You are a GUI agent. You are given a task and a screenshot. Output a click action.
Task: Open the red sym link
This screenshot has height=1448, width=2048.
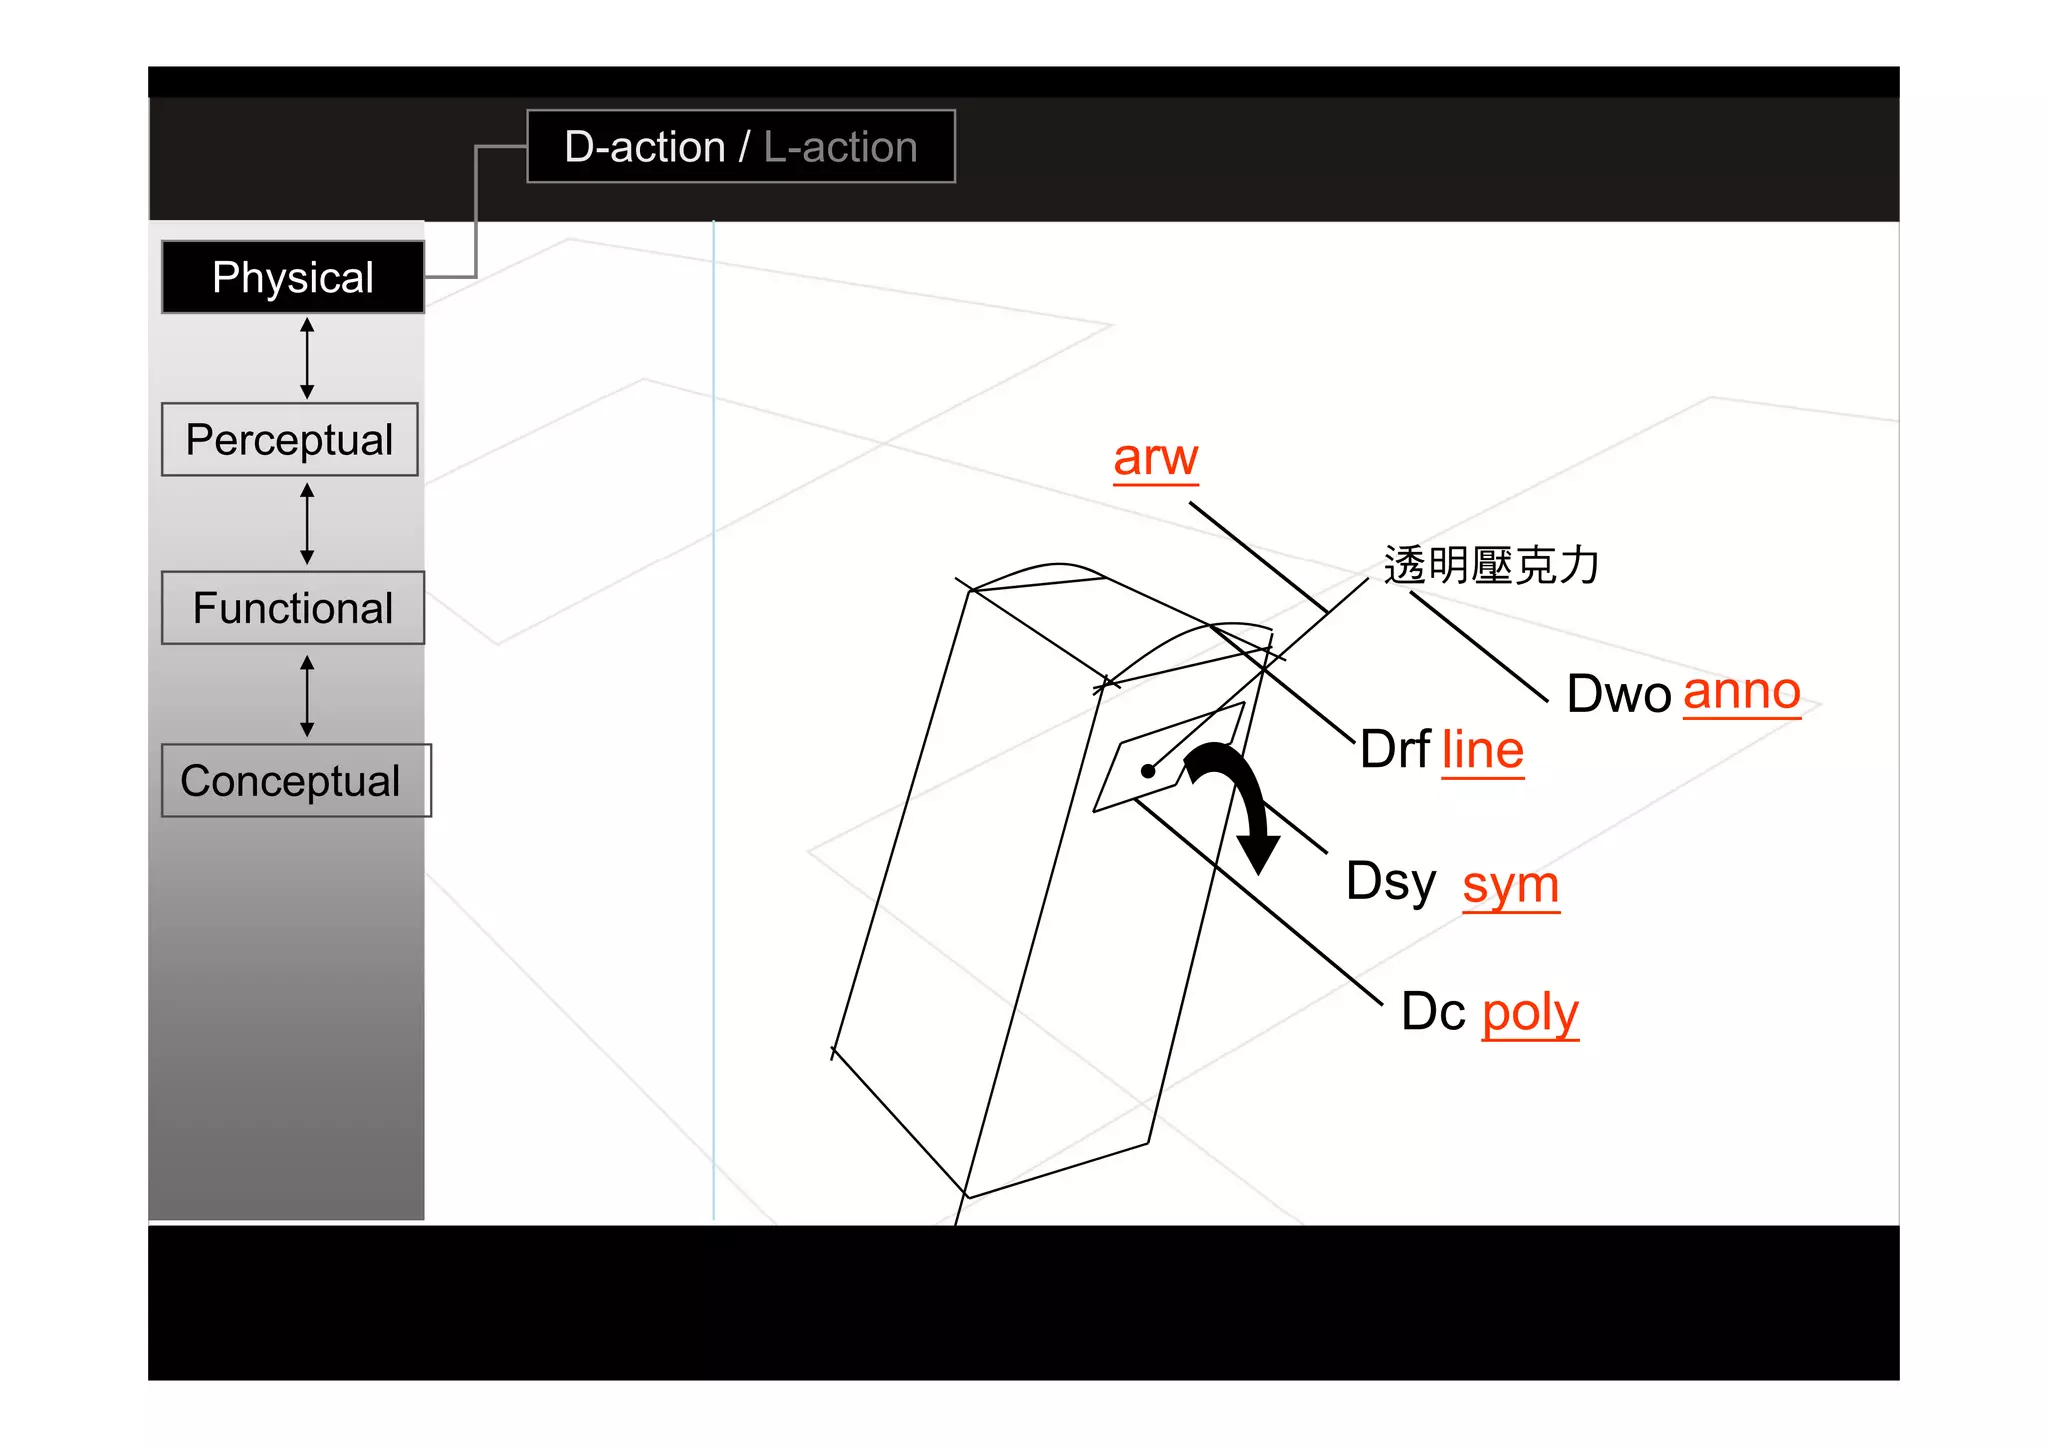(1510, 885)
